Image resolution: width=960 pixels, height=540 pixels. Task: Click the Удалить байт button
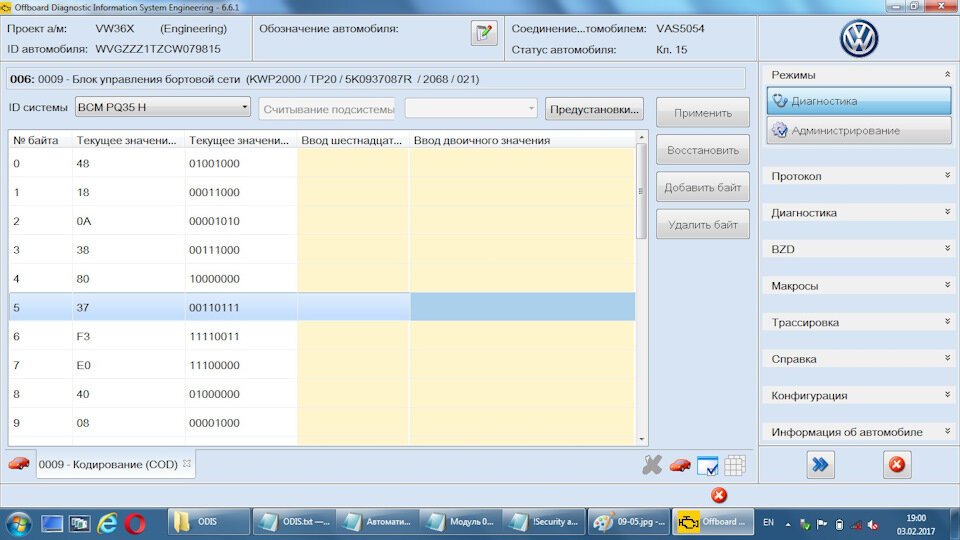point(703,225)
